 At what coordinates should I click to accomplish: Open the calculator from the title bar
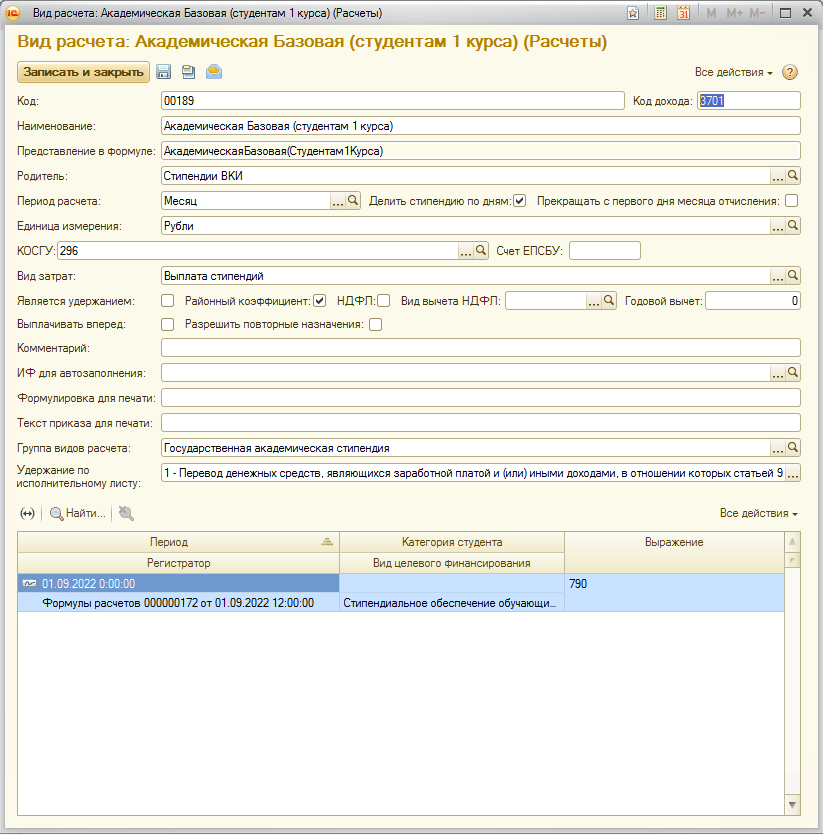660,14
